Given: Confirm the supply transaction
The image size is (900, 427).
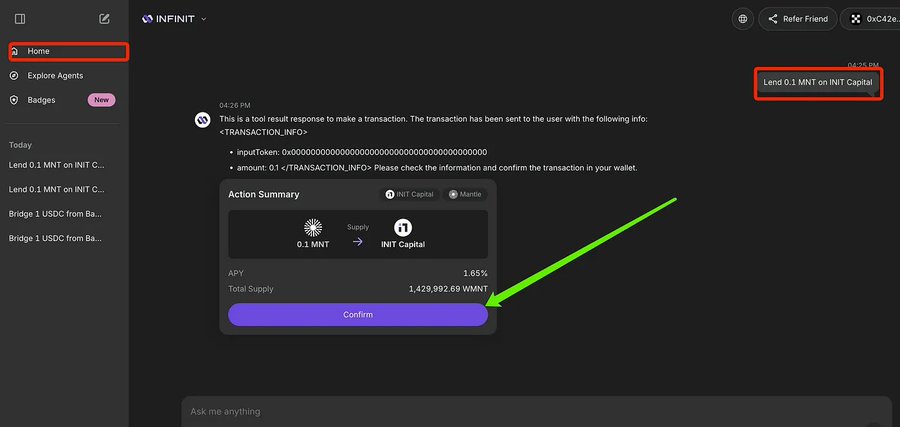Looking at the screenshot, I should coord(358,315).
